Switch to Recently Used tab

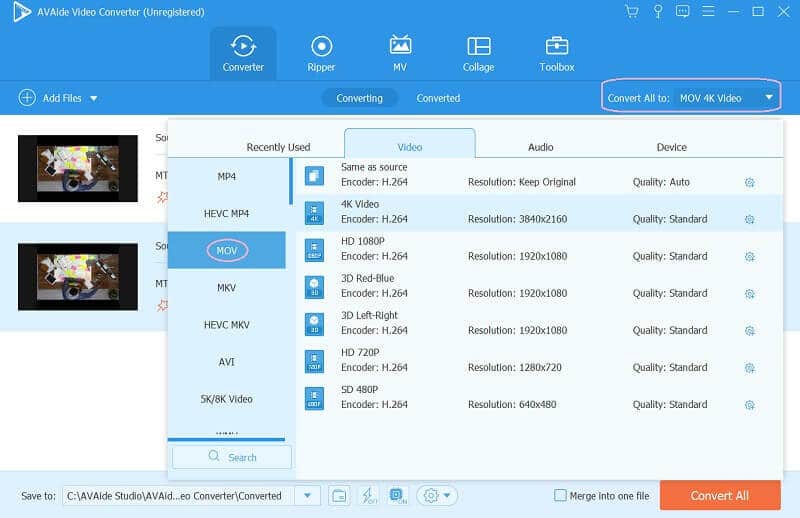279,147
